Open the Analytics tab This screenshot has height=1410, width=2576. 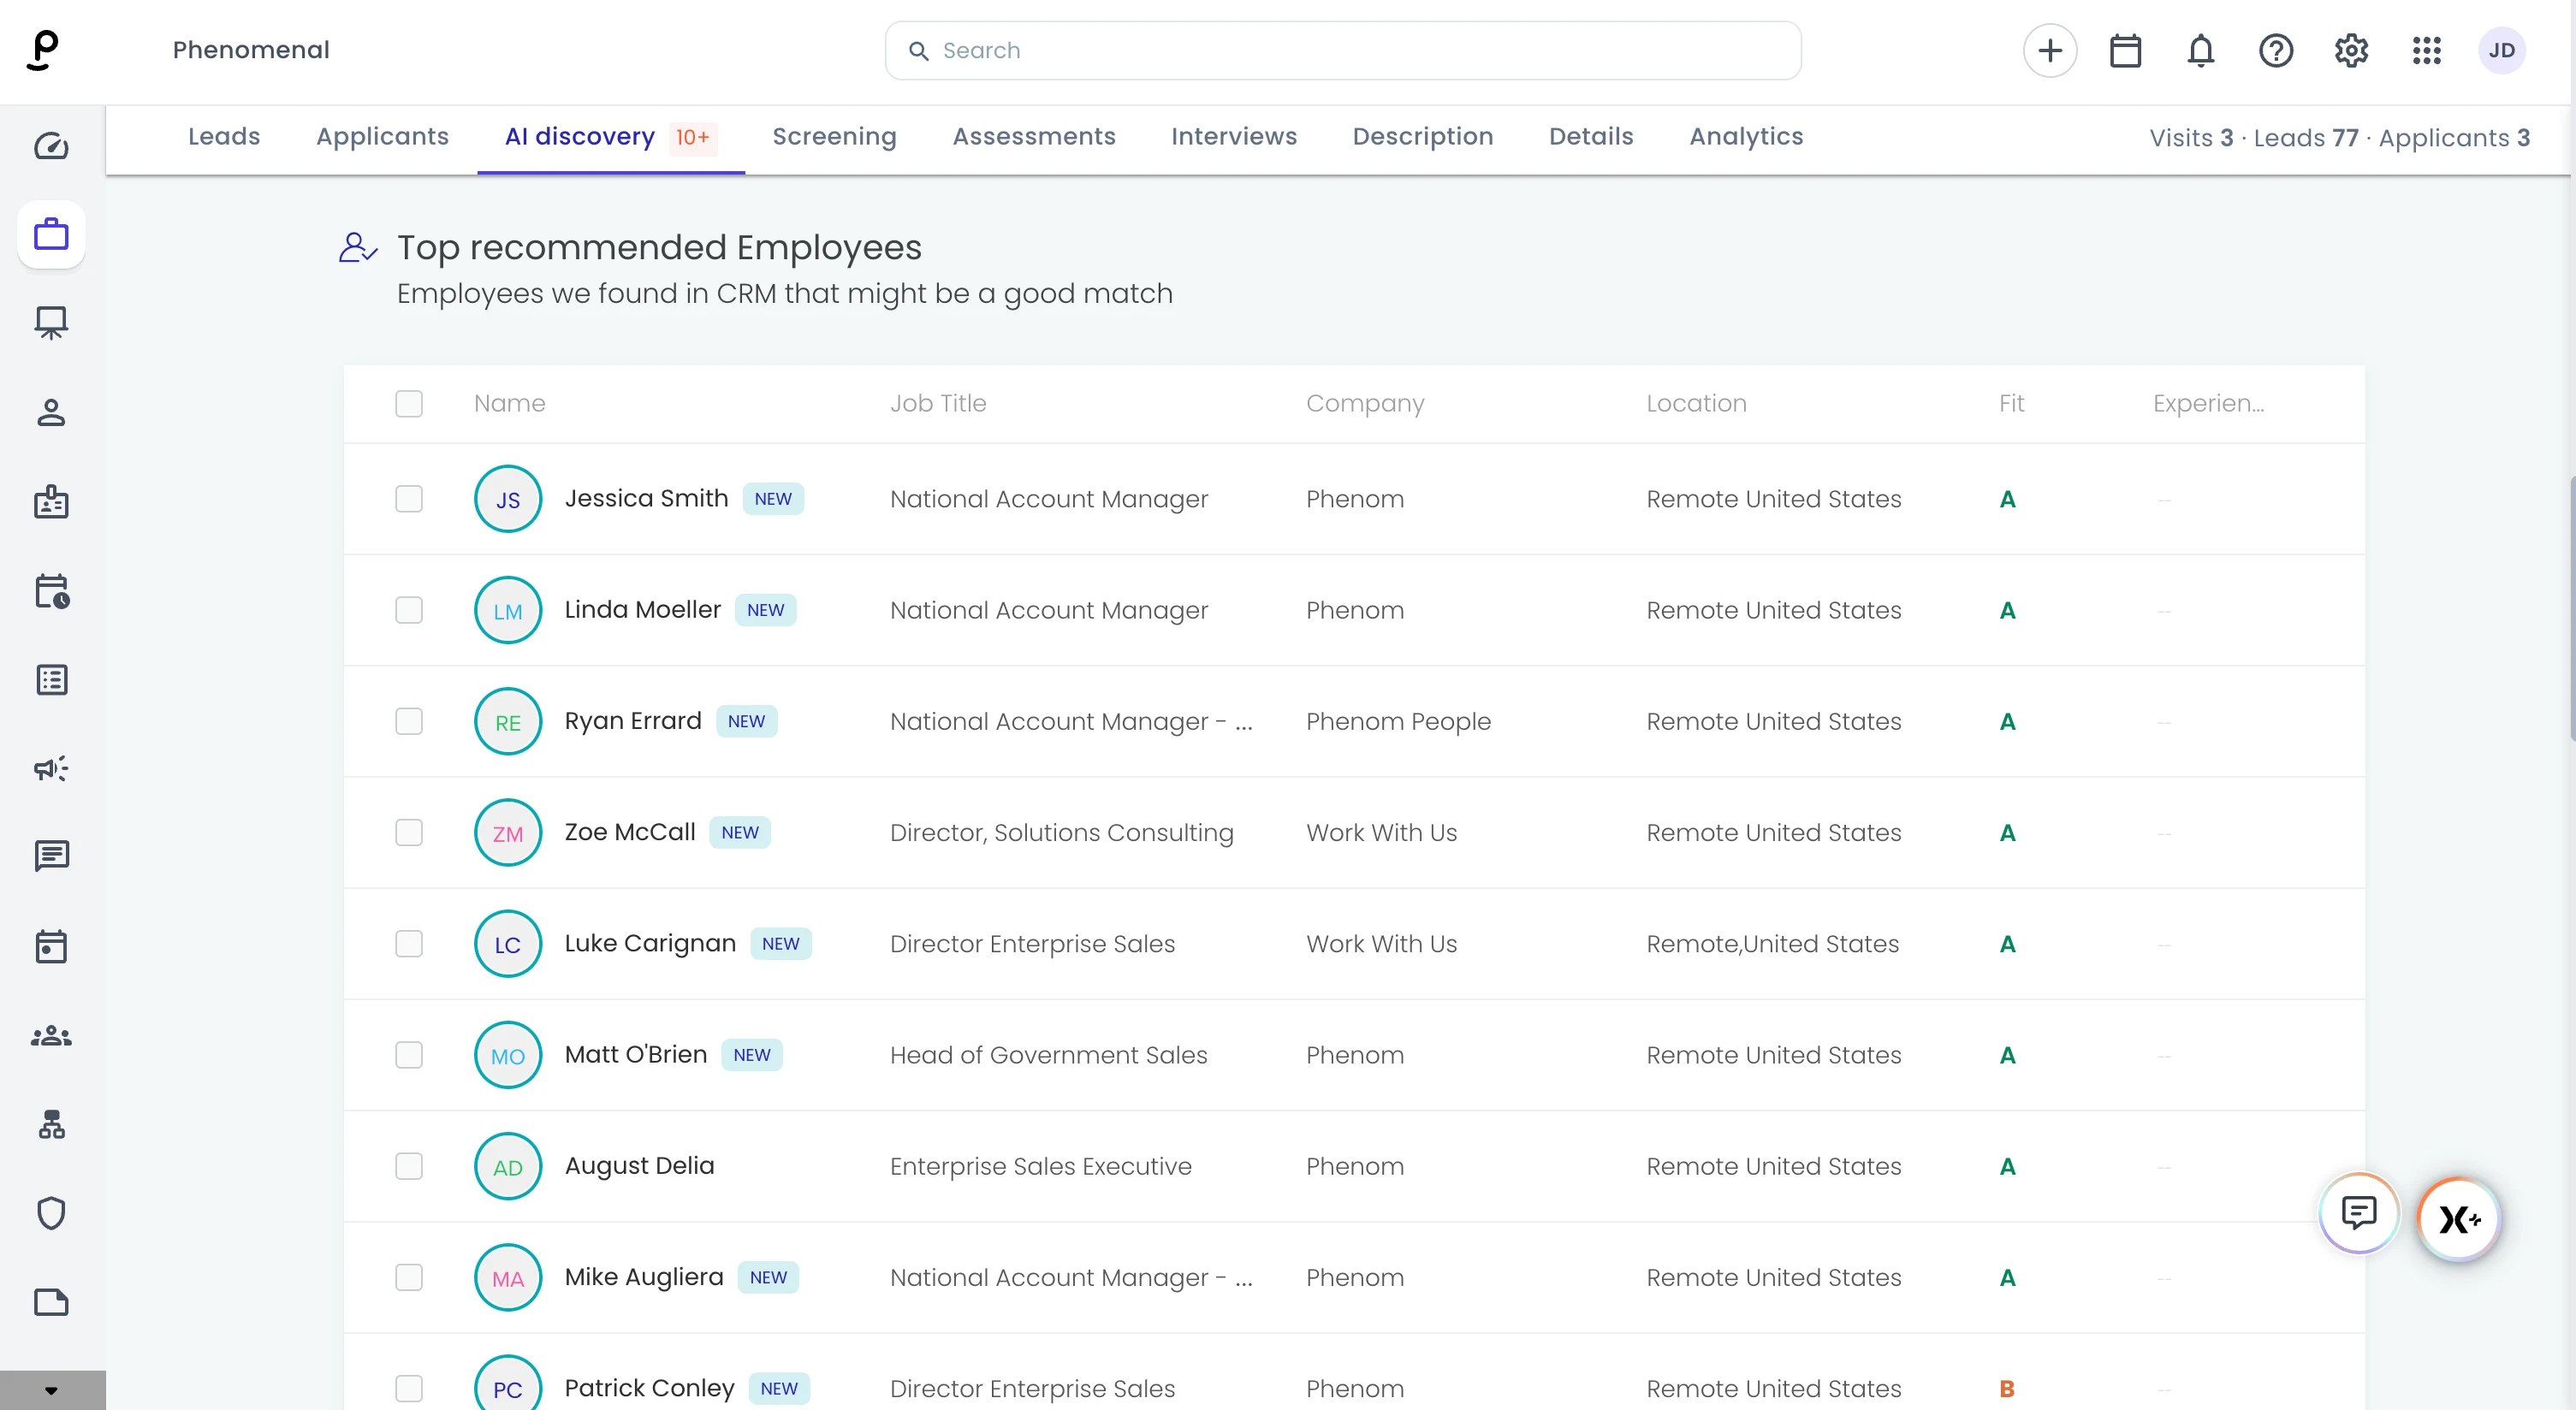coord(1746,136)
